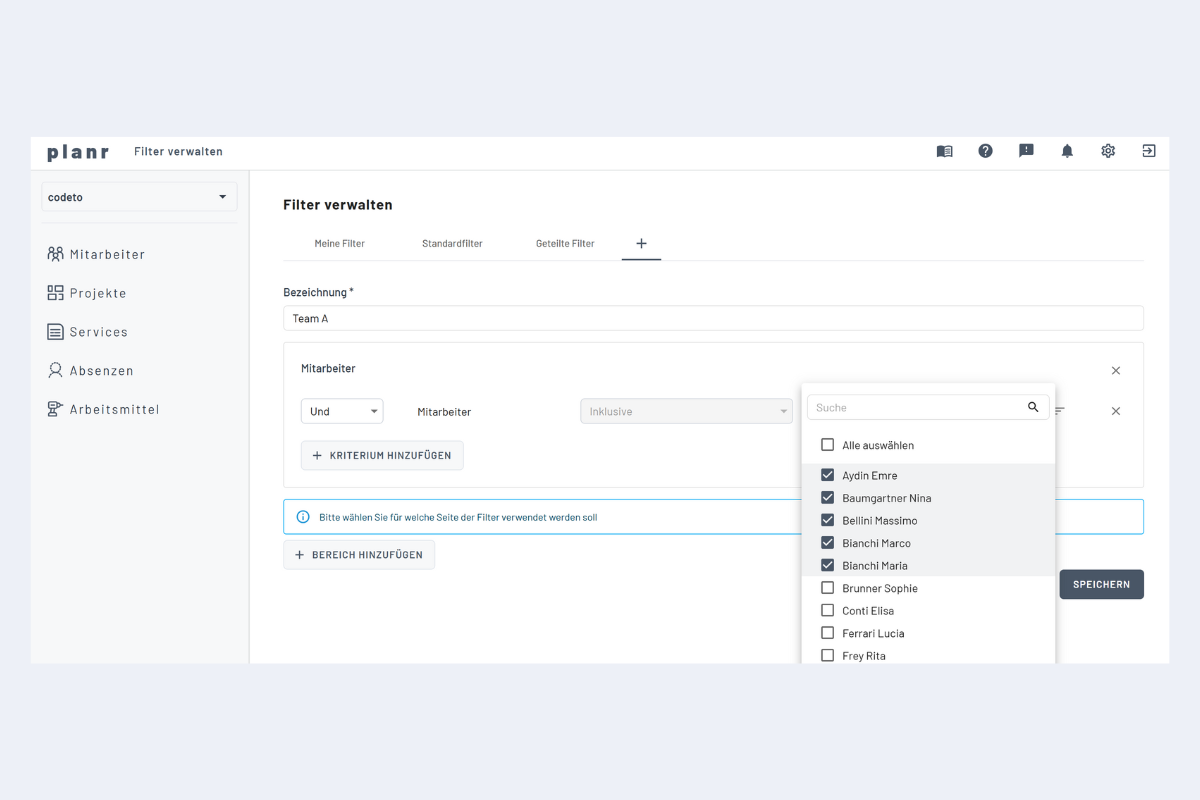The width and height of the screenshot is (1200, 800).
Task: Open notifications bell icon
Action: click(1067, 151)
